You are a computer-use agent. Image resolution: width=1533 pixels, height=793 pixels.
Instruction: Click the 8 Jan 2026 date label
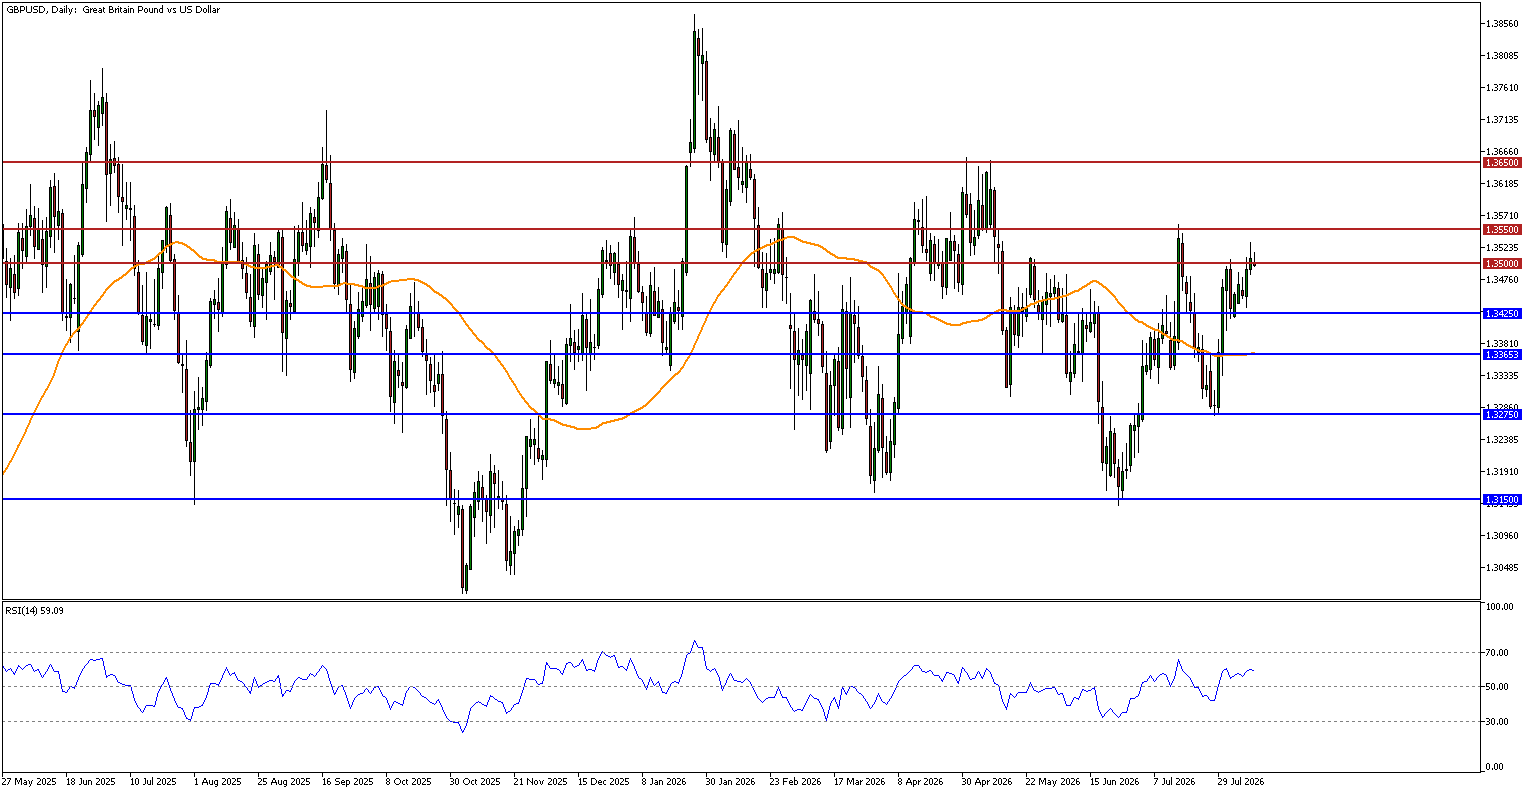[664, 782]
